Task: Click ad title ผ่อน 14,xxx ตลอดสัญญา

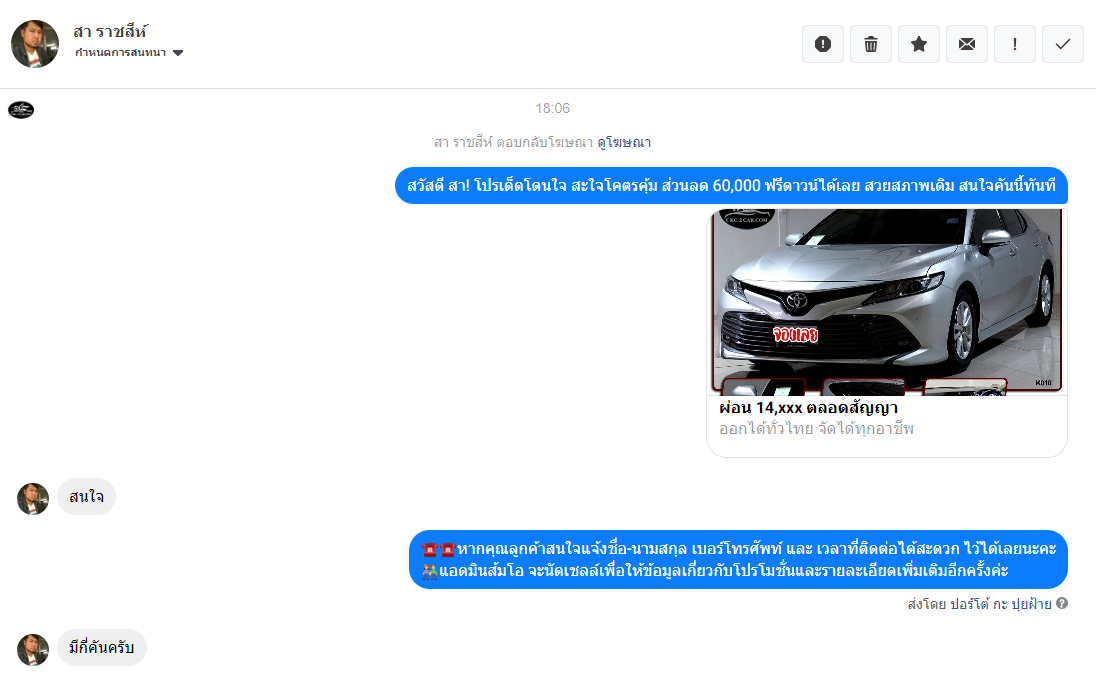Action: pyautogui.click(x=808, y=408)
